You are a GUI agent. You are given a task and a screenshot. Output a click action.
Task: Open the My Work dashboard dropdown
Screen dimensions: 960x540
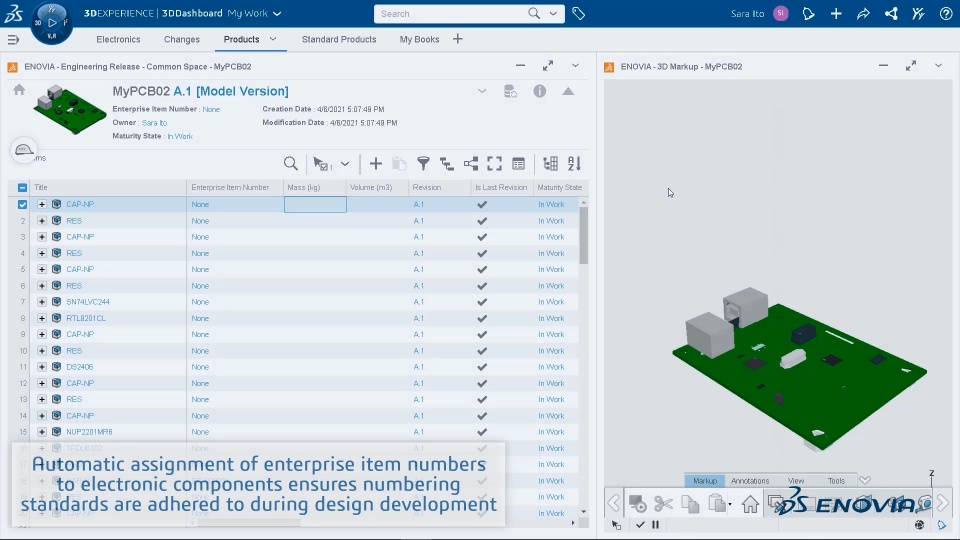277,13
